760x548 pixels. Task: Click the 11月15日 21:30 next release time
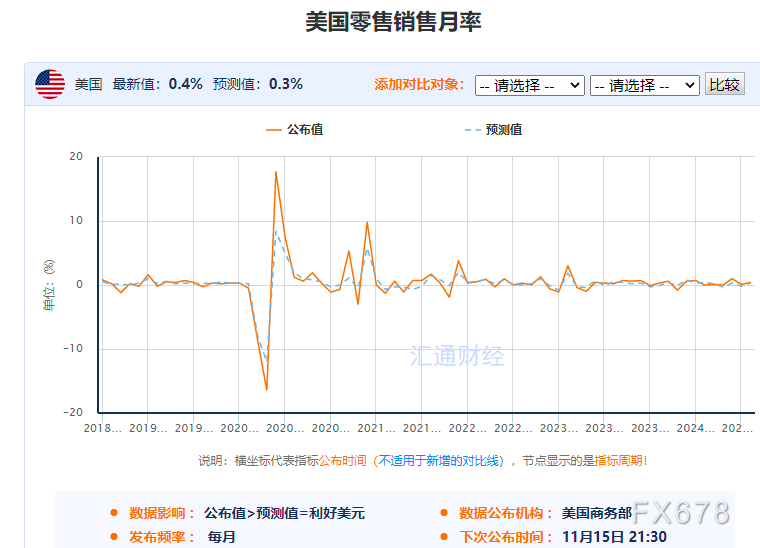pos(614,537)
